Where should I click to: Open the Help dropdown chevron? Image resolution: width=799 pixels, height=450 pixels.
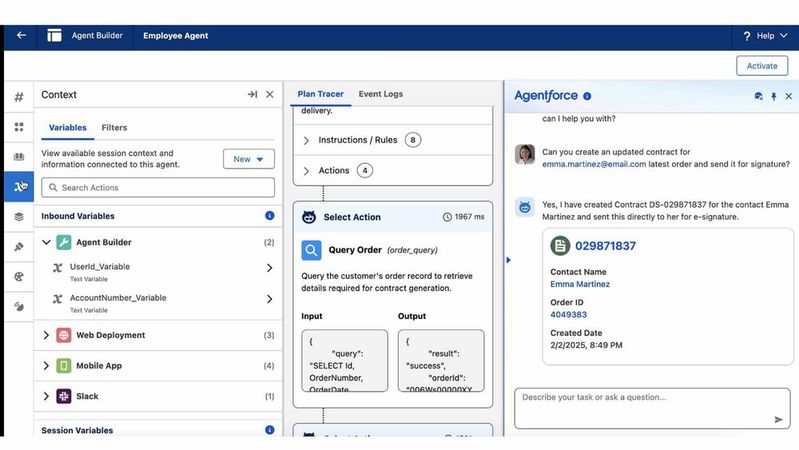click(784, 36)
